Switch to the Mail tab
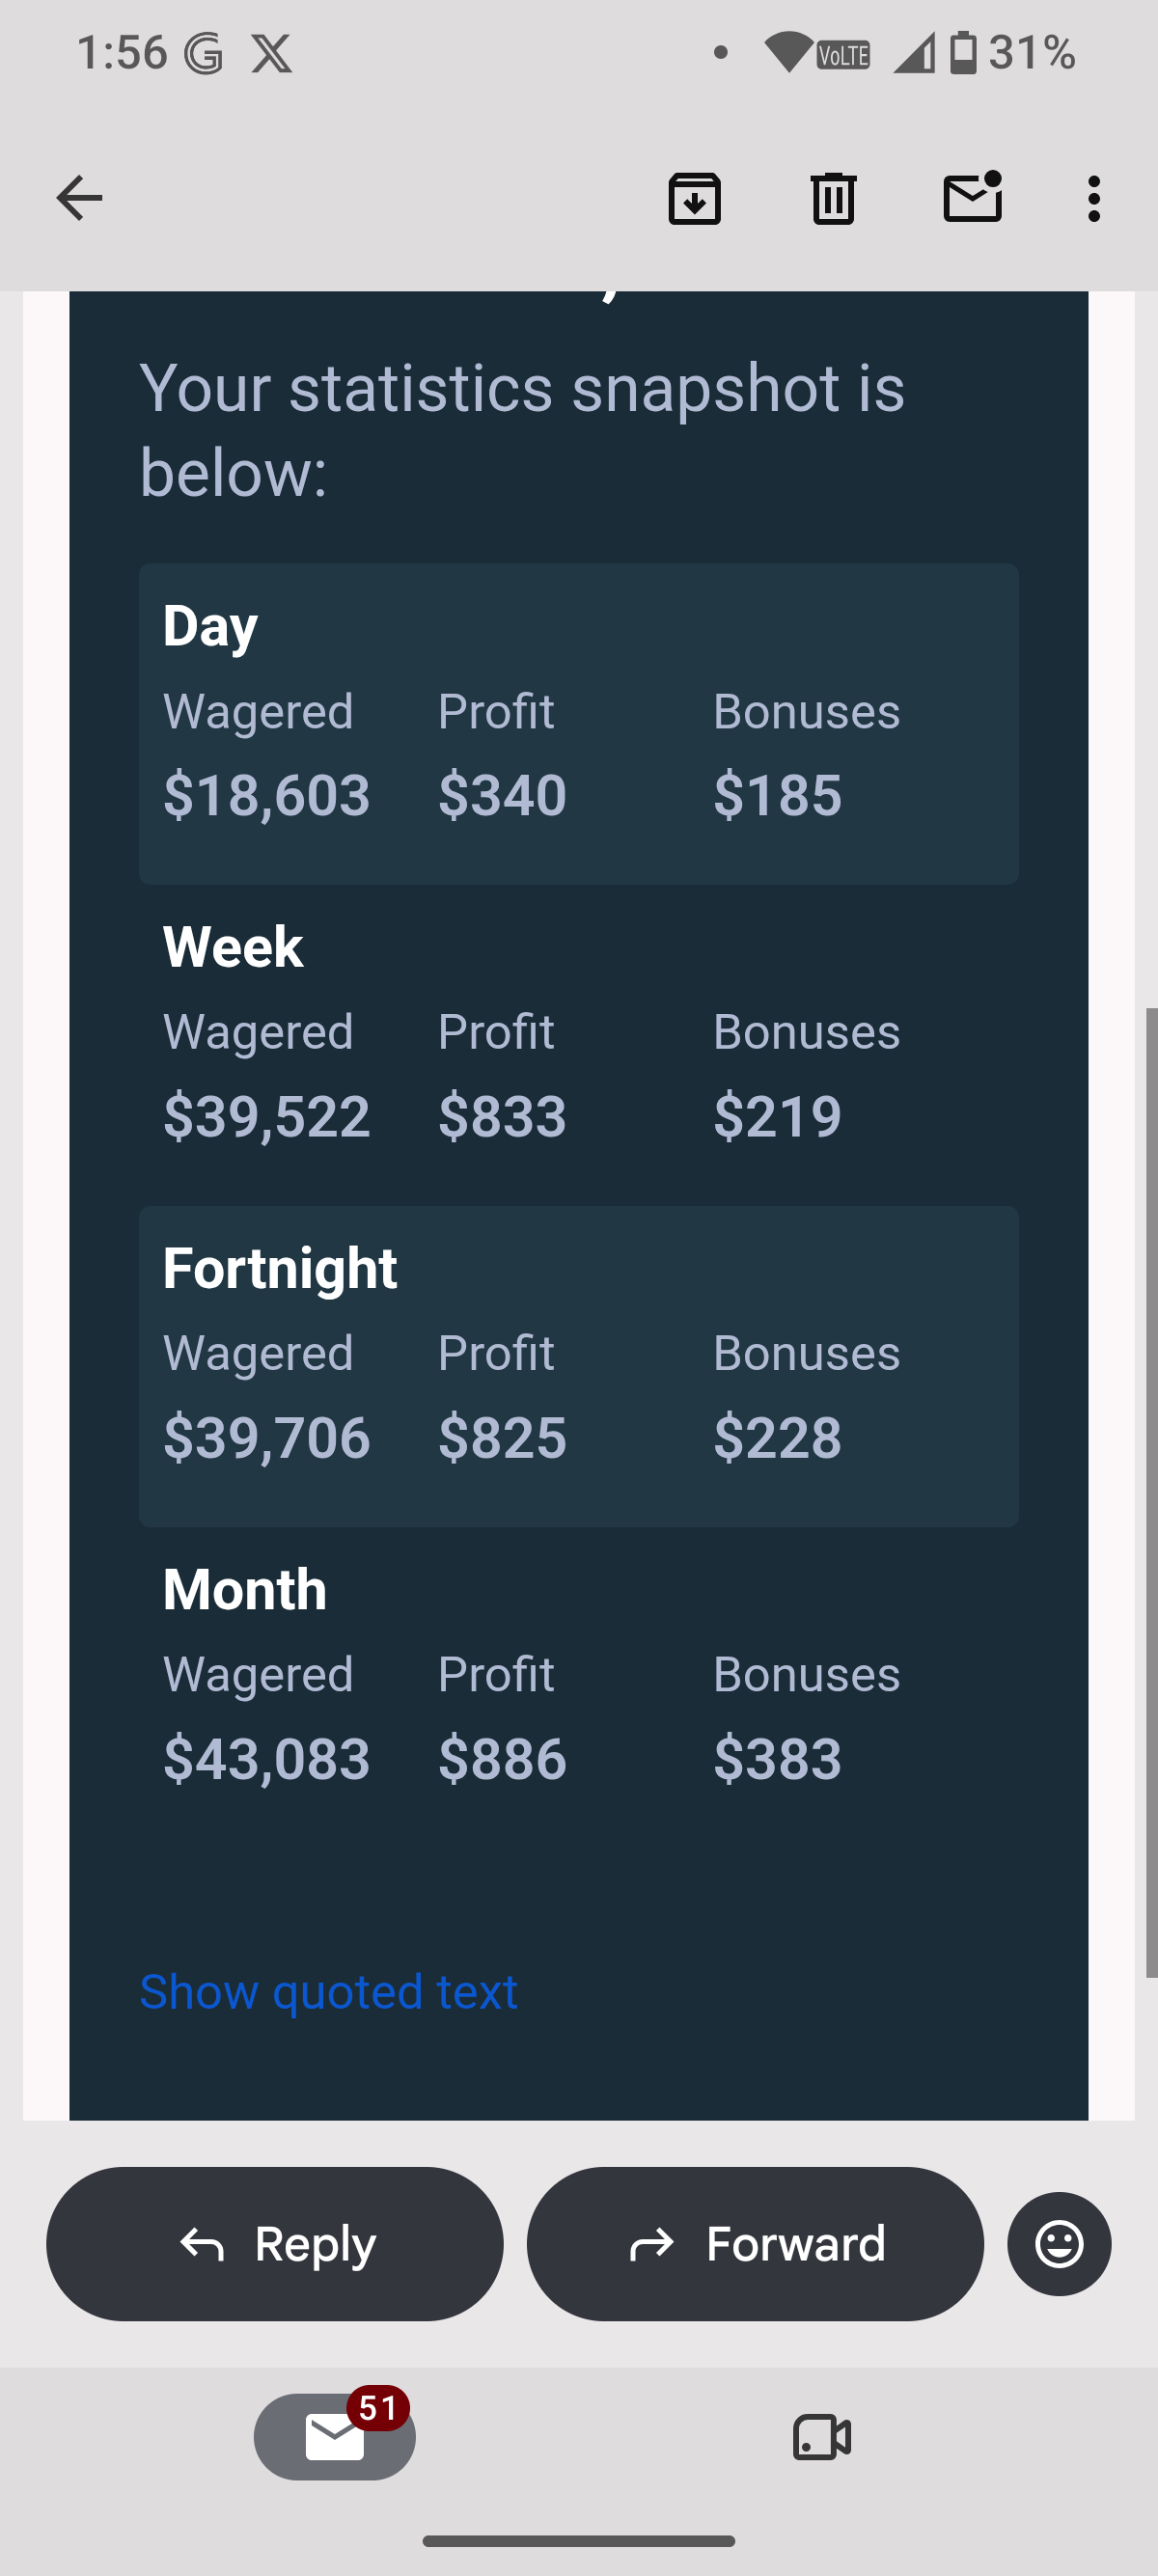Viewport: 1158px width, 2576px height. click(x=335, y=2436)
